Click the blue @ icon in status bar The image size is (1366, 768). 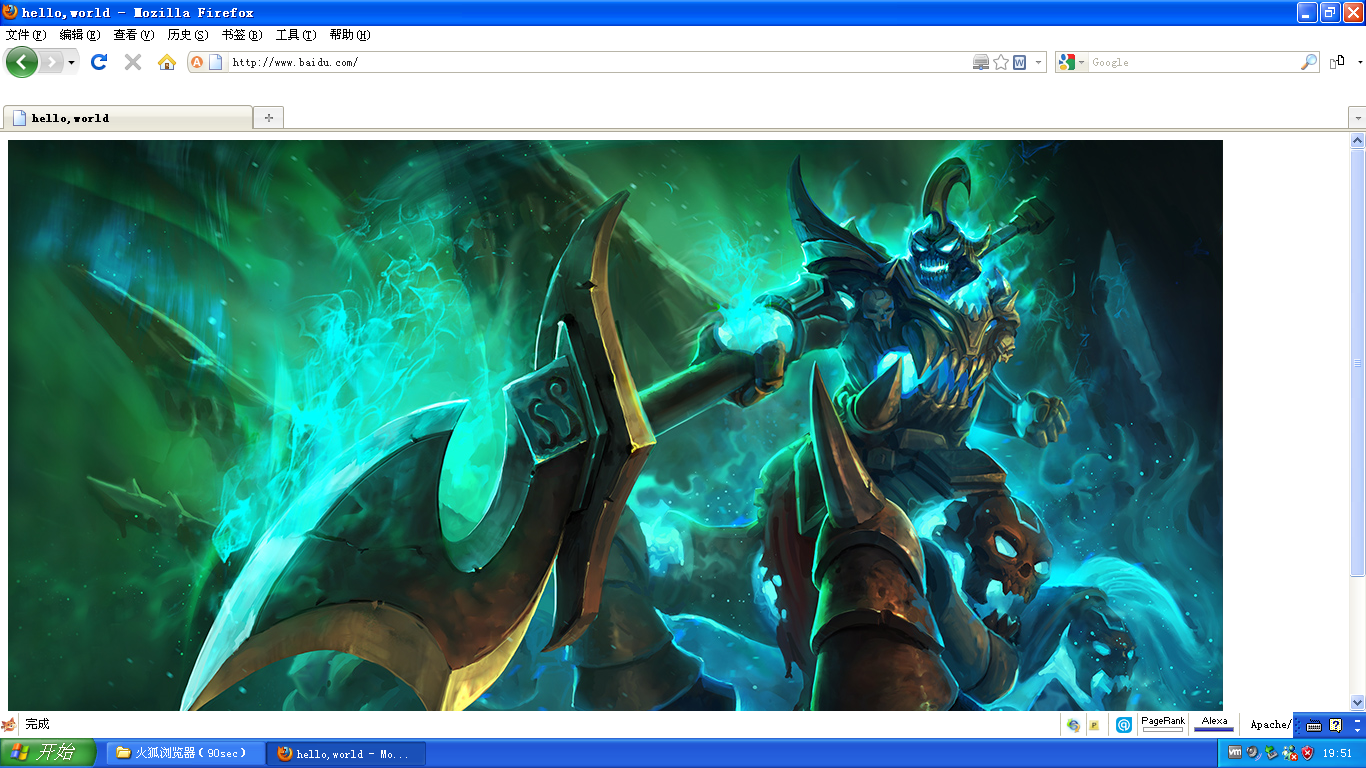(x=1124, y=725)
